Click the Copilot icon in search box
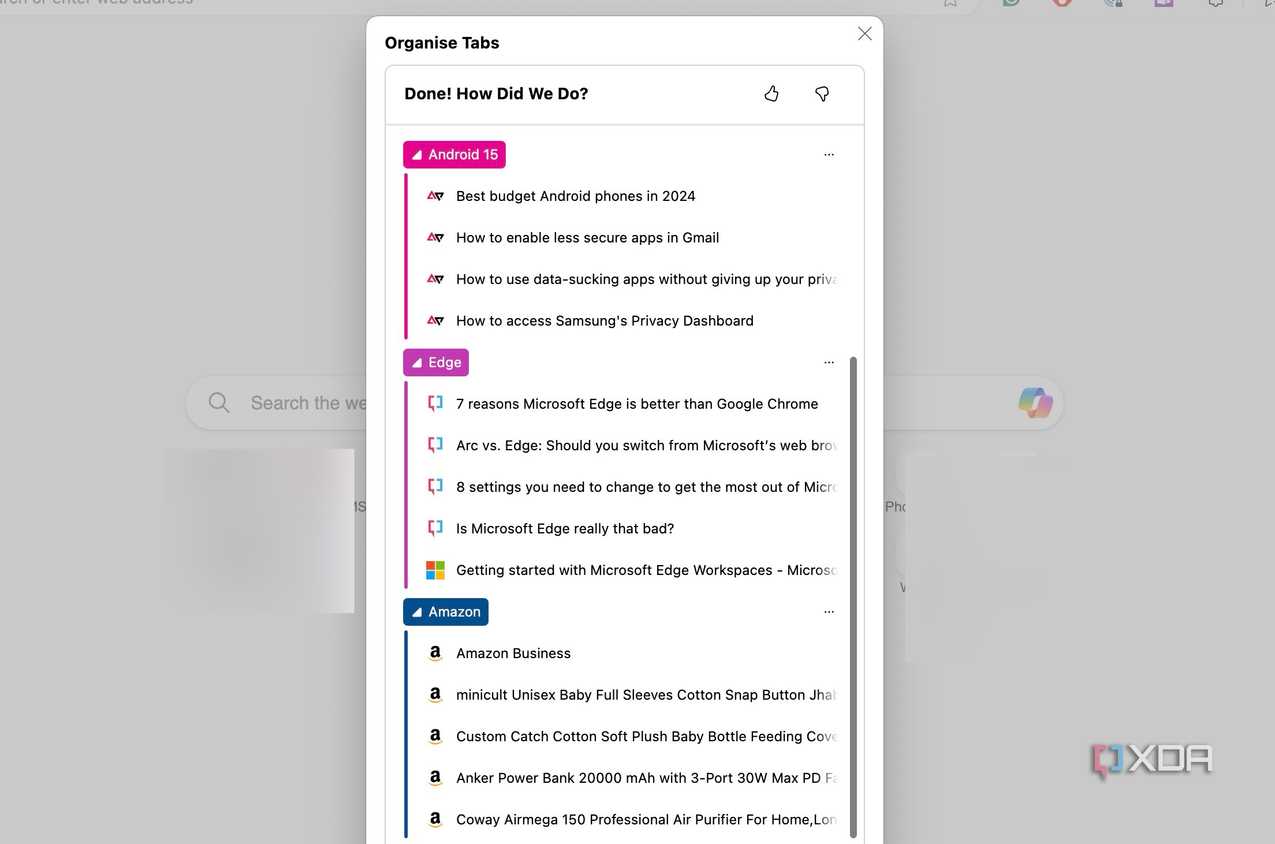Viewport: 1275px width, 844px height. [1035, 403]
